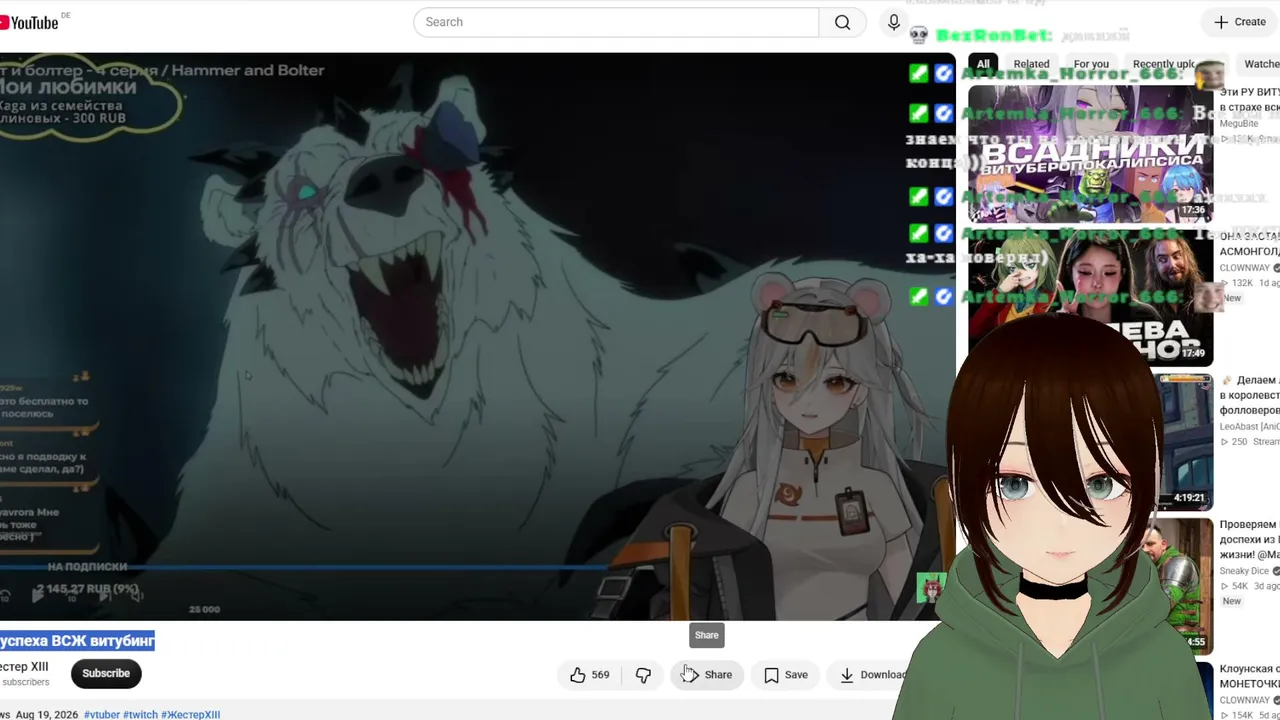The height and width of the screenshot is (720, 1280).
Task: Click the subscribers count under channel name
Action: pos(24,682)
